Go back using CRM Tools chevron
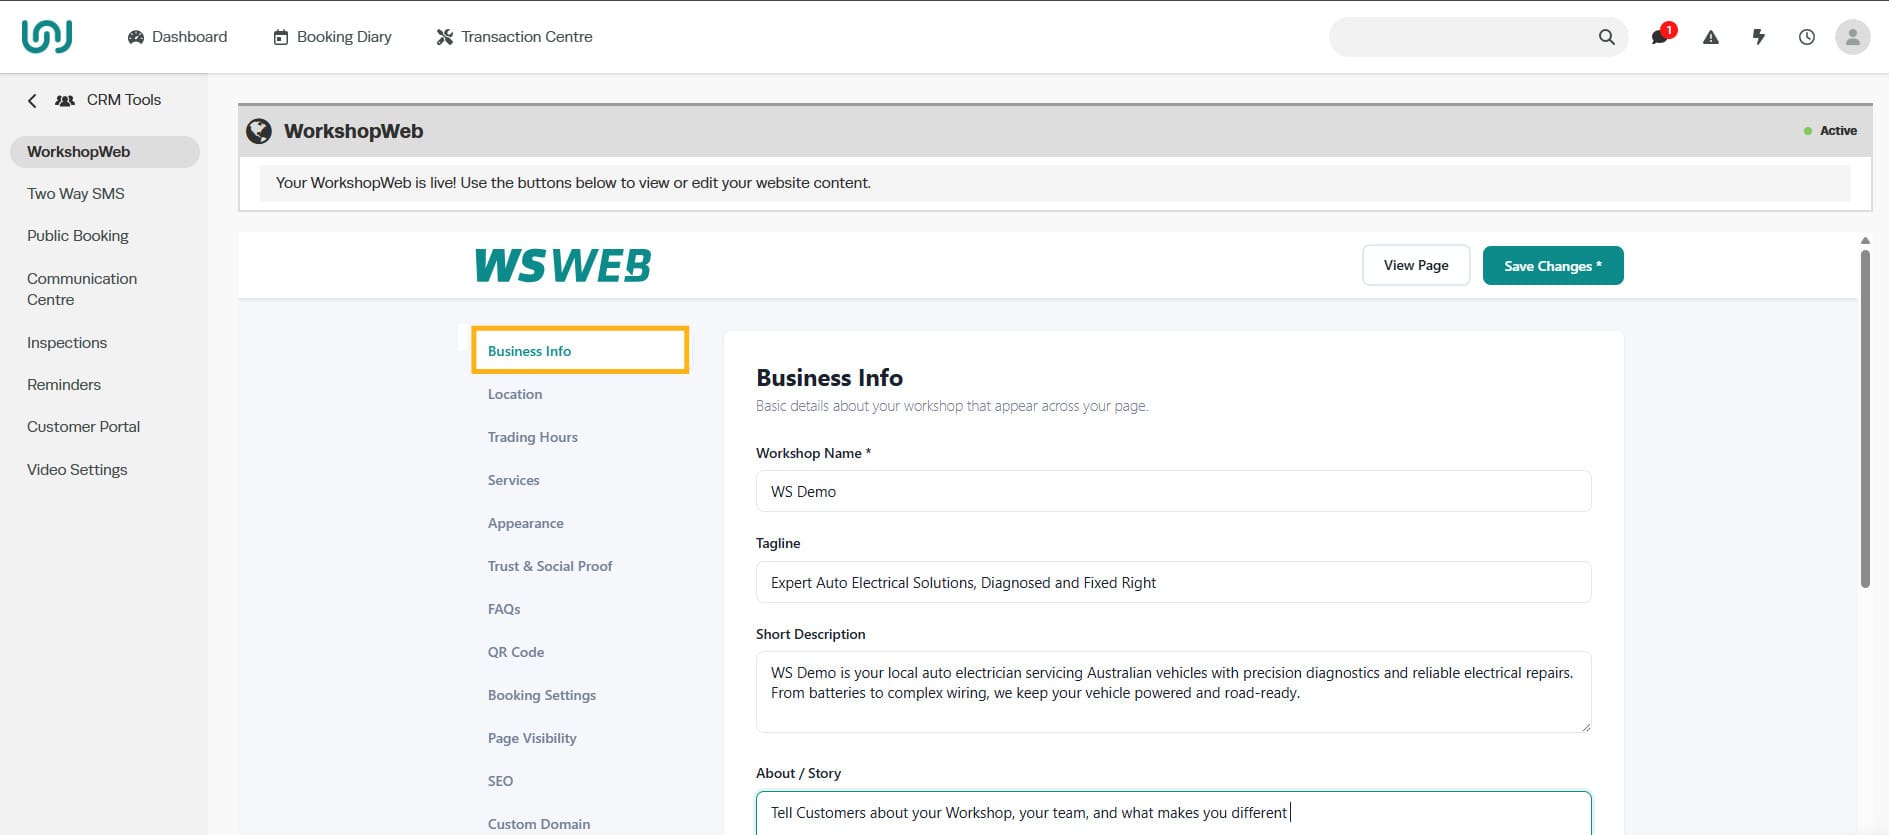Screen dimensions: 1889x835 tap(32, 100)
